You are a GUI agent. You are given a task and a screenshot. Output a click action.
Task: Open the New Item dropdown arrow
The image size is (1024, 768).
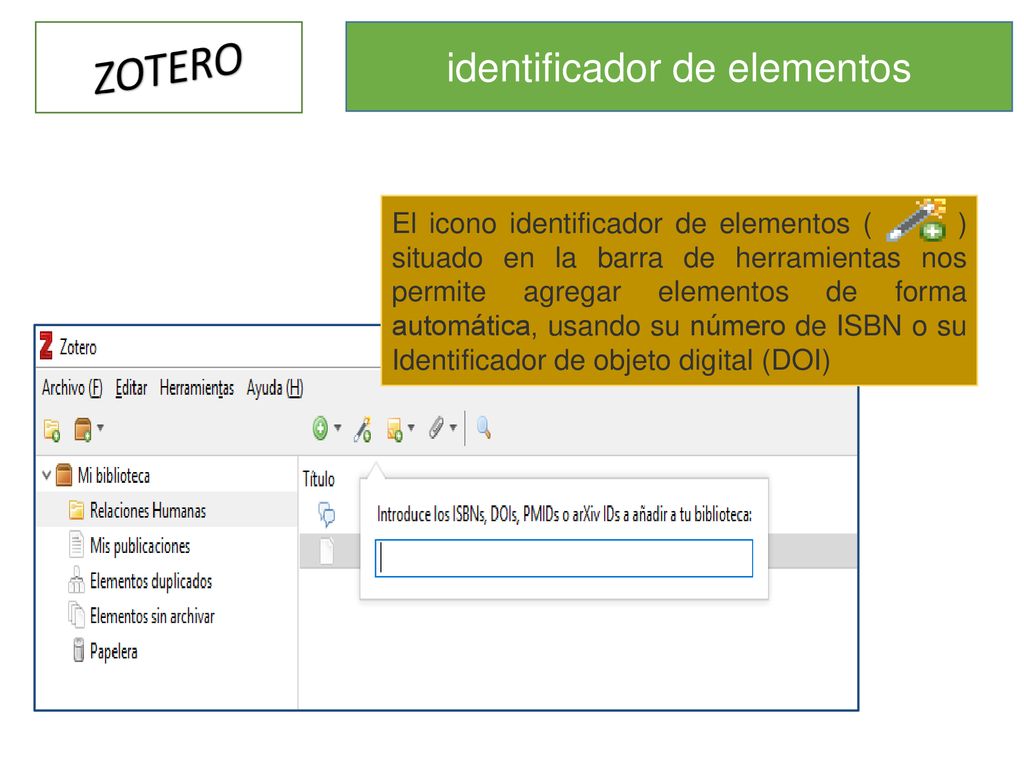point(338,428)
